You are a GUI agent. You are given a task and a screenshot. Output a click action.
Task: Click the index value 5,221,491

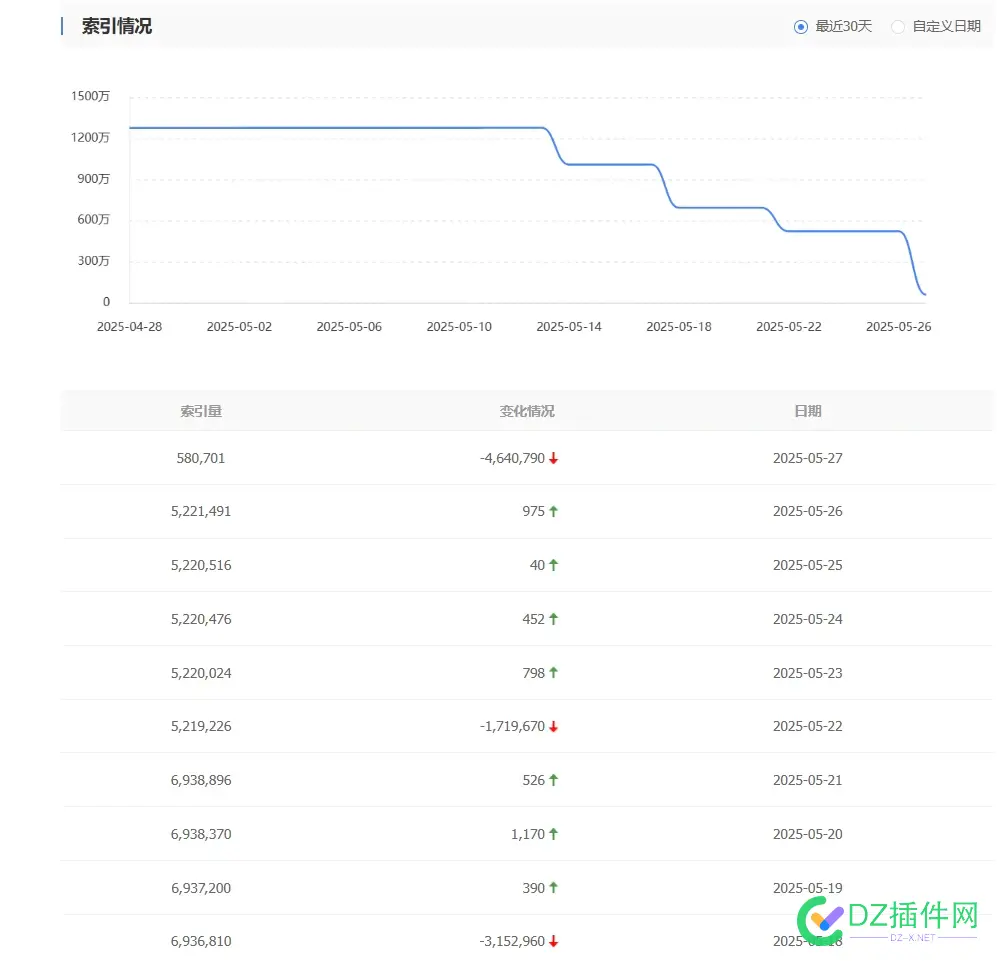[201, 511]
